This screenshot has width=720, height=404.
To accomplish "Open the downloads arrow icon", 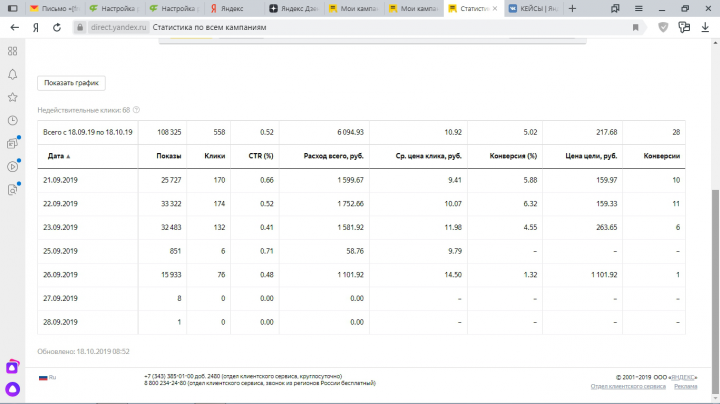I will pyautogui.click(x=705, y=28).
